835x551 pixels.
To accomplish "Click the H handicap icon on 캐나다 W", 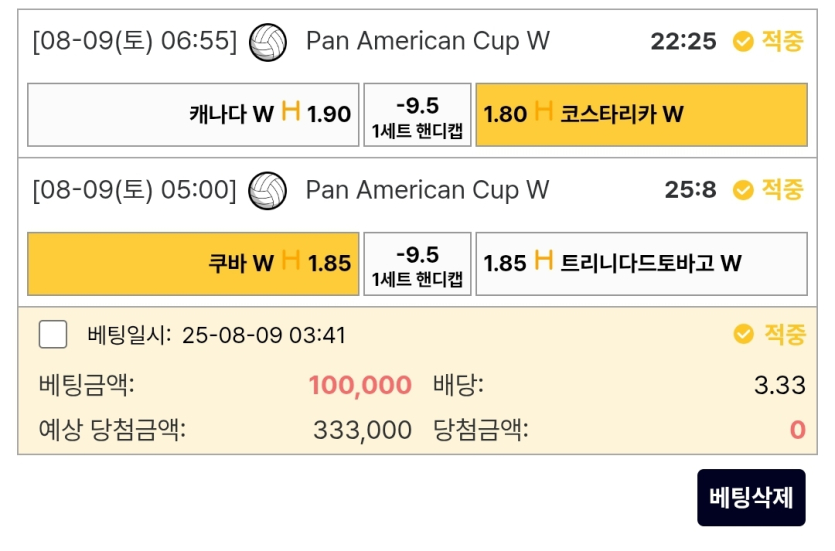I will click(291, 112).
